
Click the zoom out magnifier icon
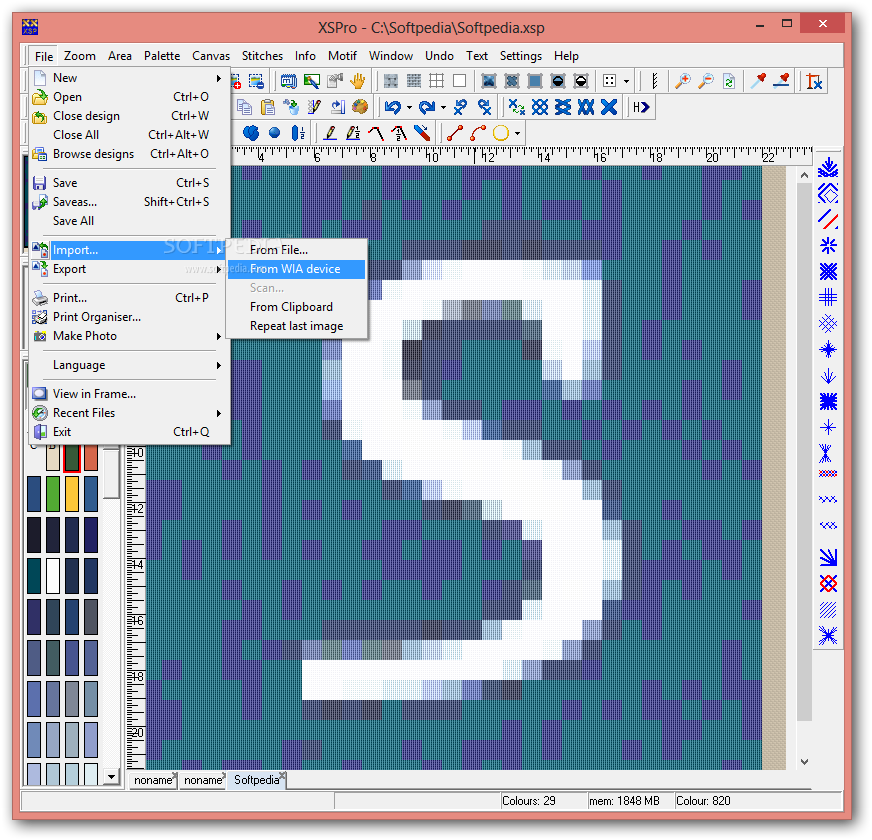[706, 81]
